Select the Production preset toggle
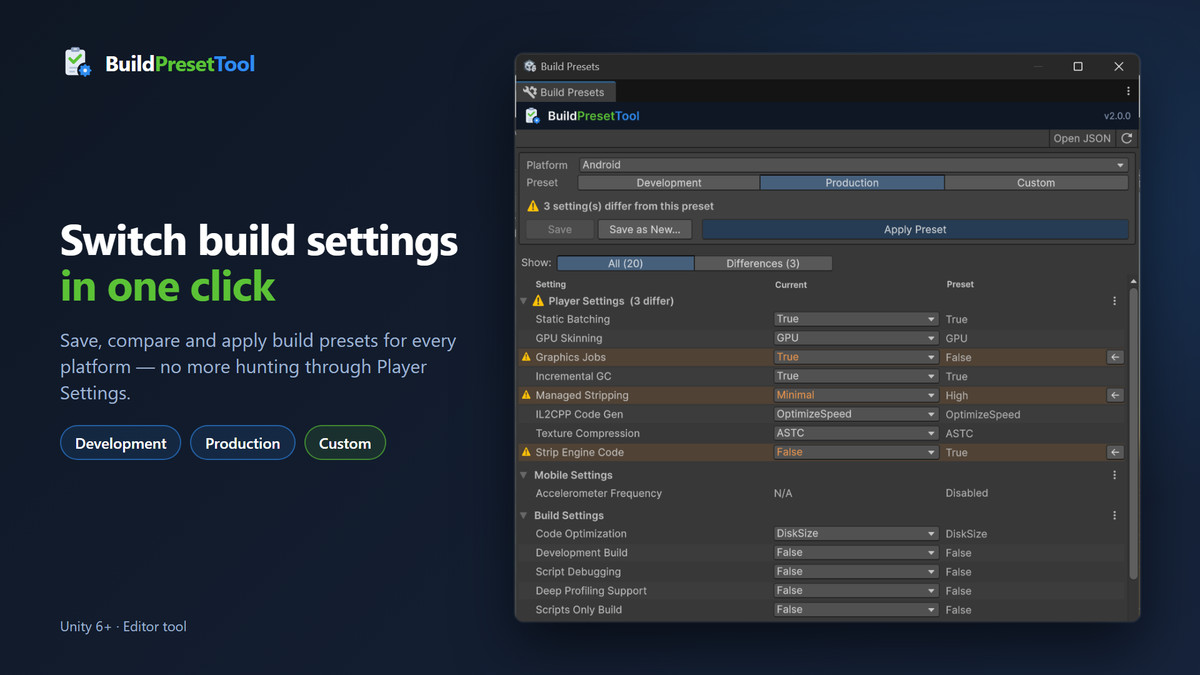 click(x=852, y=183)
